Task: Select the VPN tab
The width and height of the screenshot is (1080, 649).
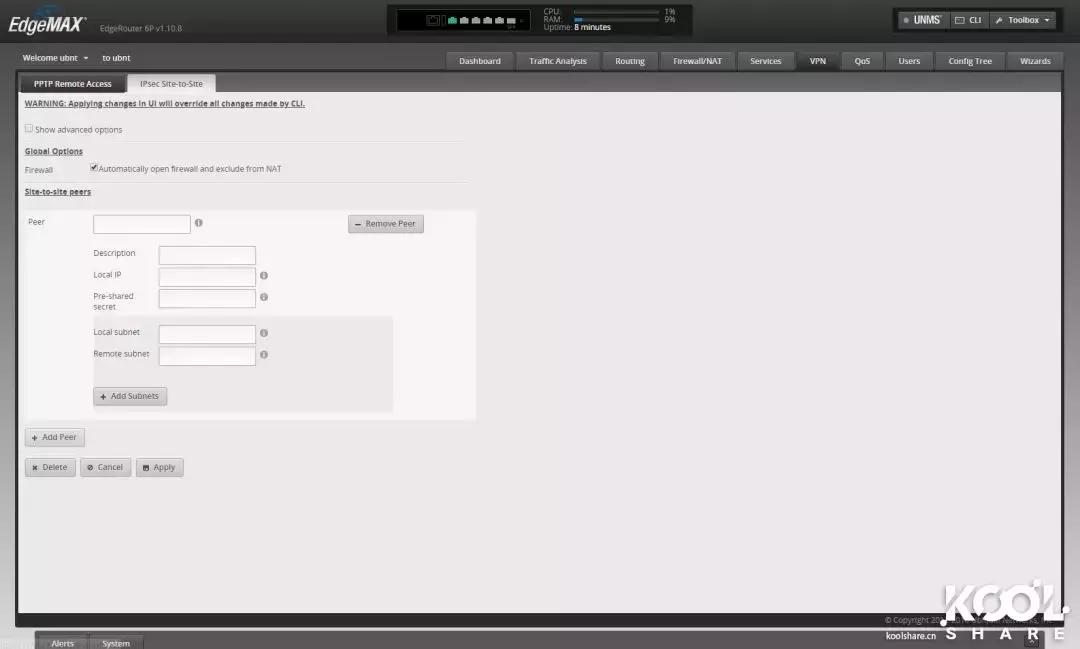Action: (x=818, y=61)
